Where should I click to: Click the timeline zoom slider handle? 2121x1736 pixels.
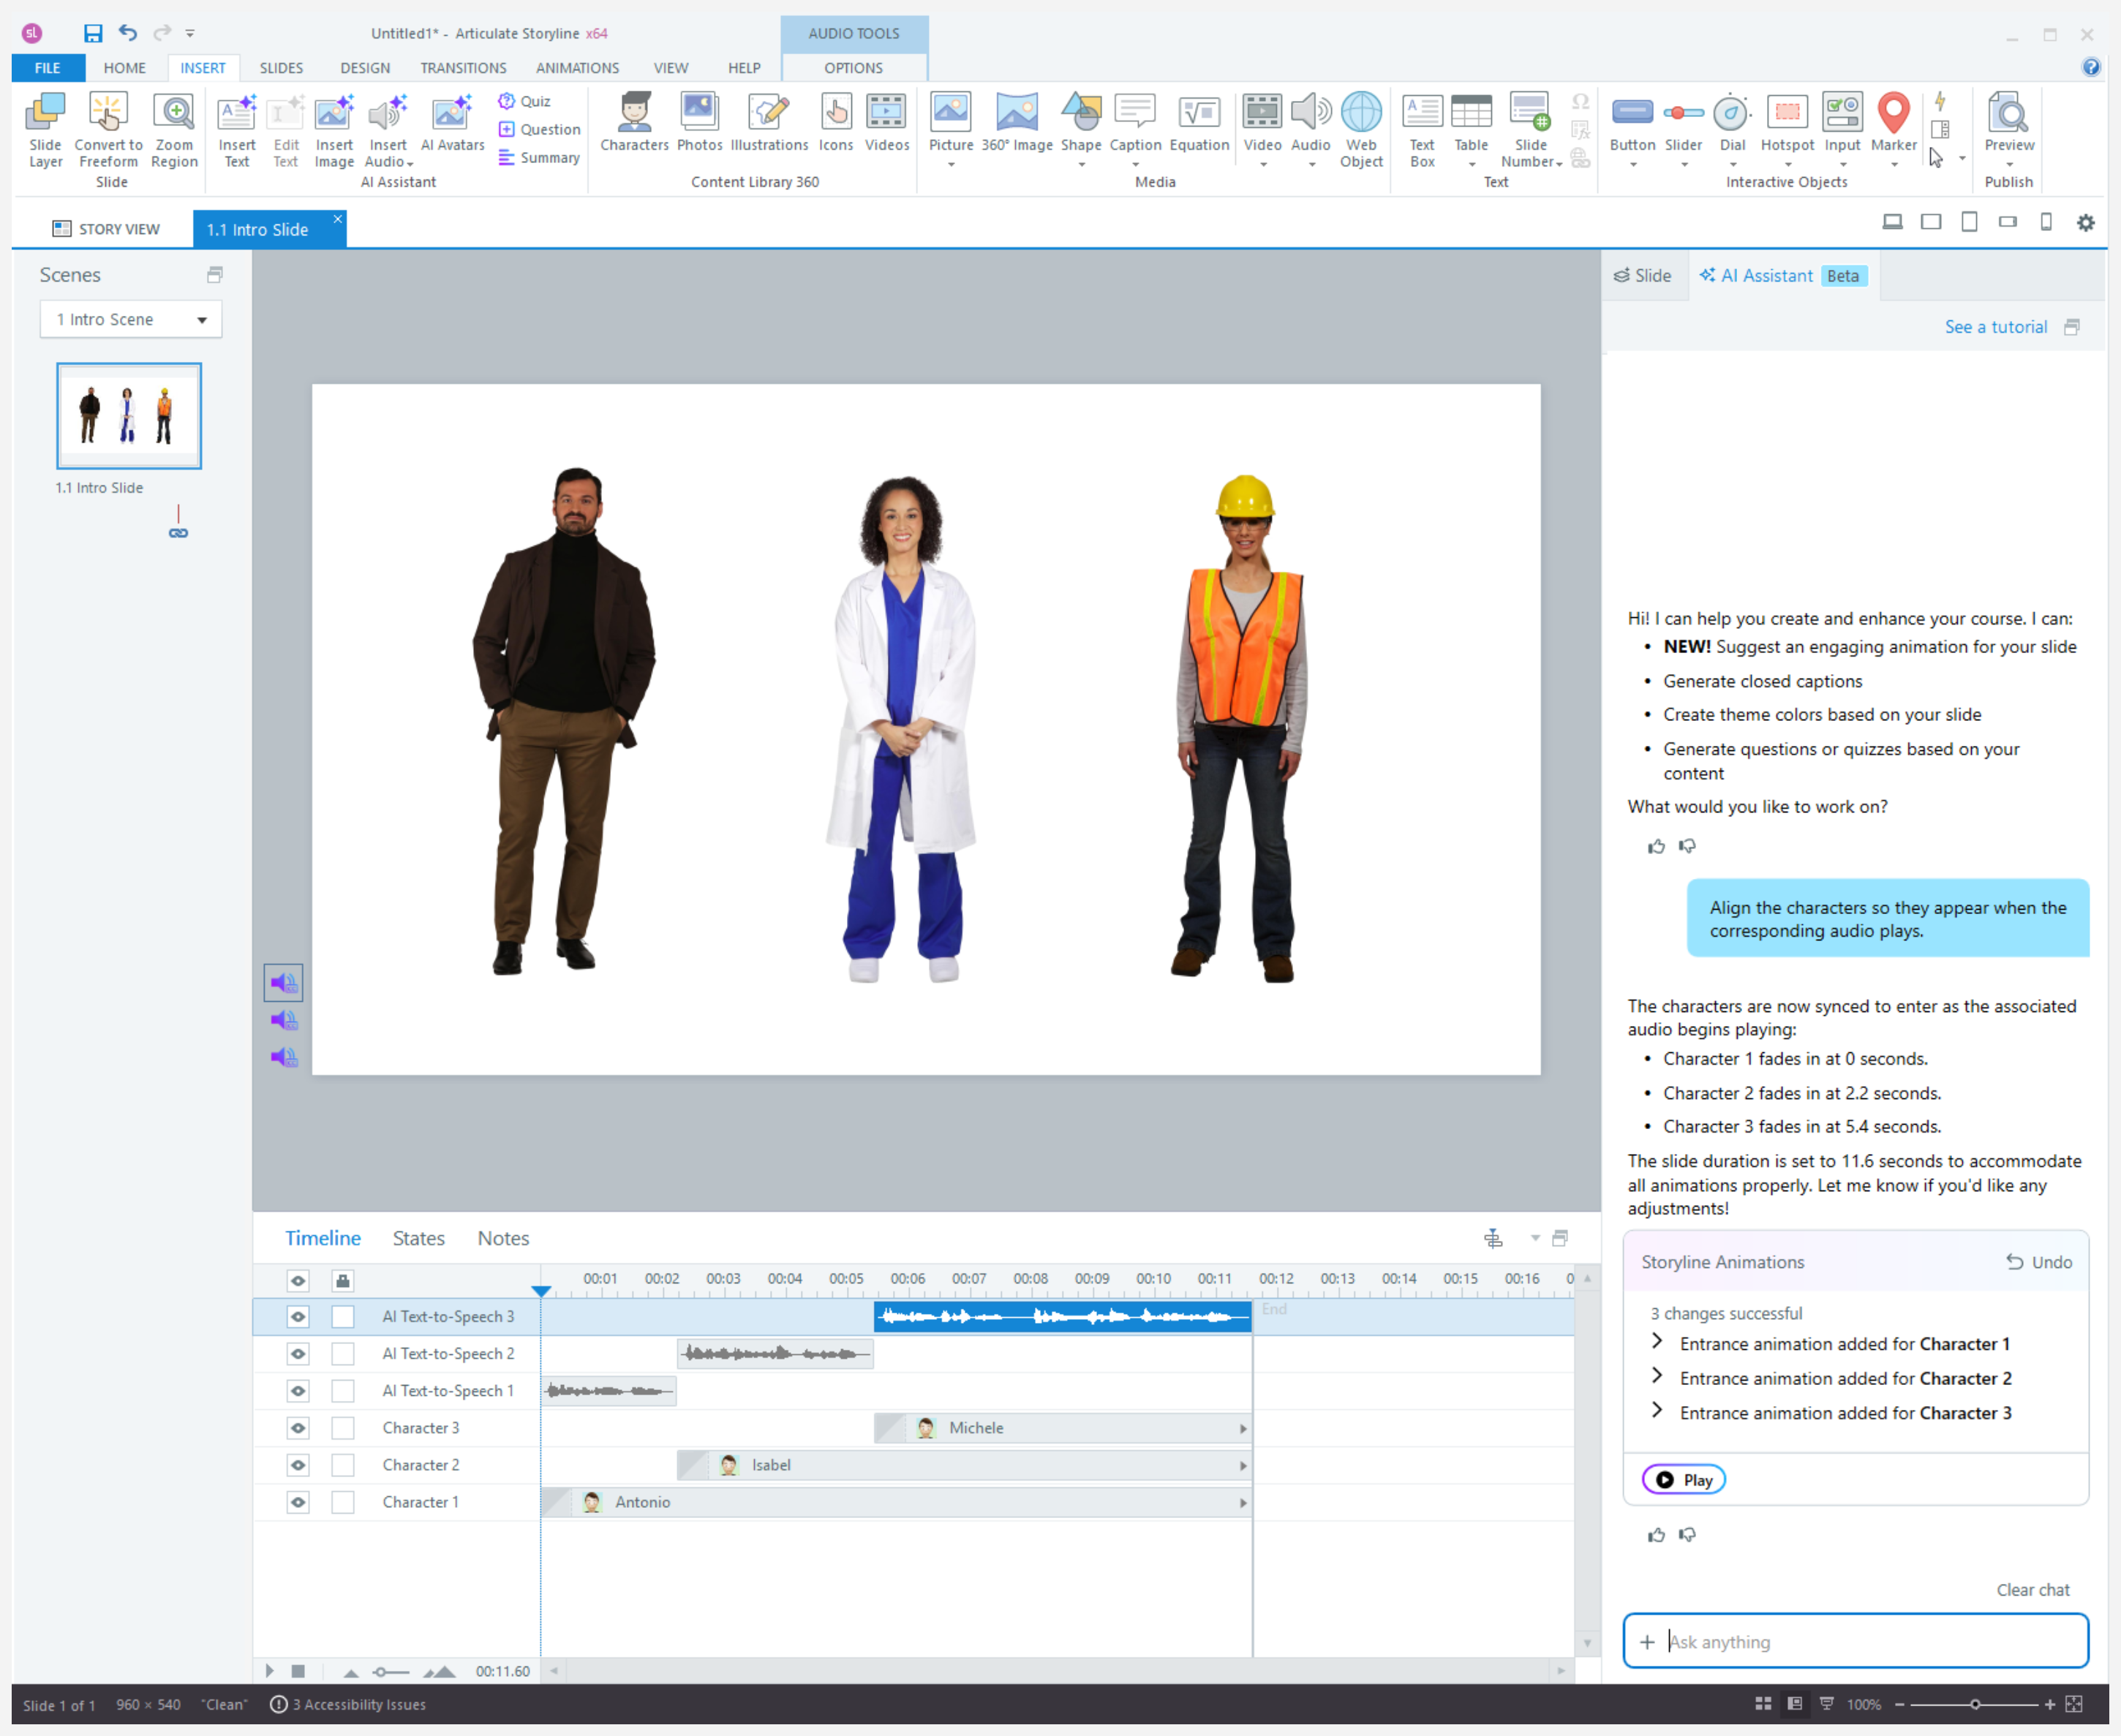[380, 1672]
